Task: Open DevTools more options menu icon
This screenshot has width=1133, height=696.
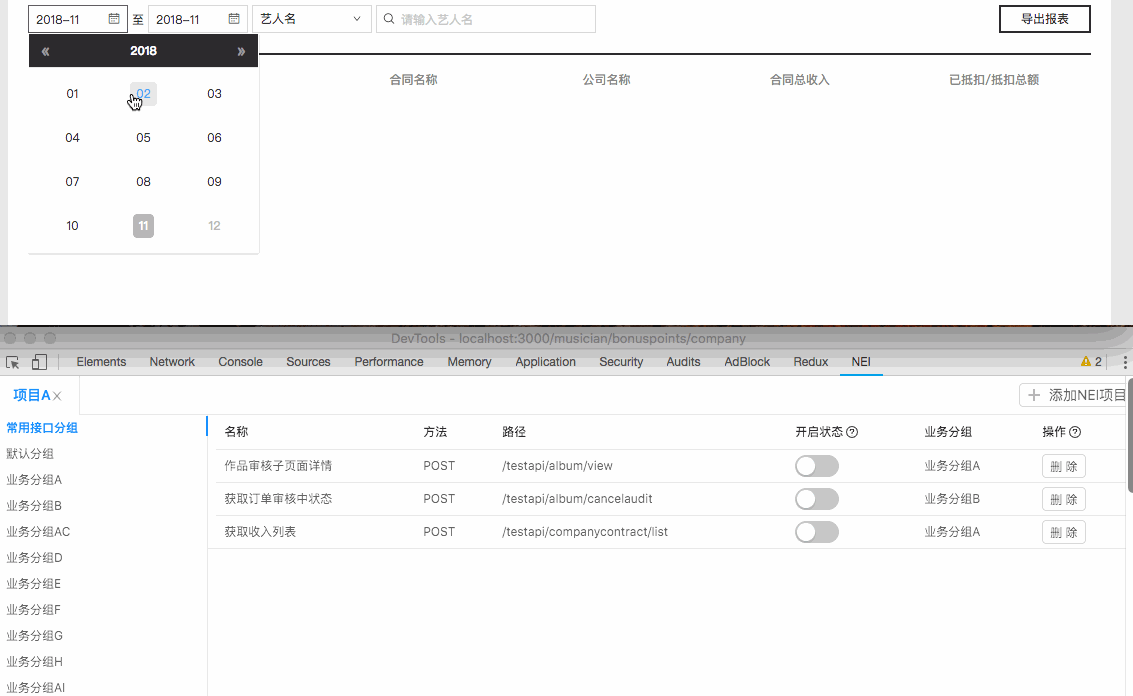Action: point(1125,362)
